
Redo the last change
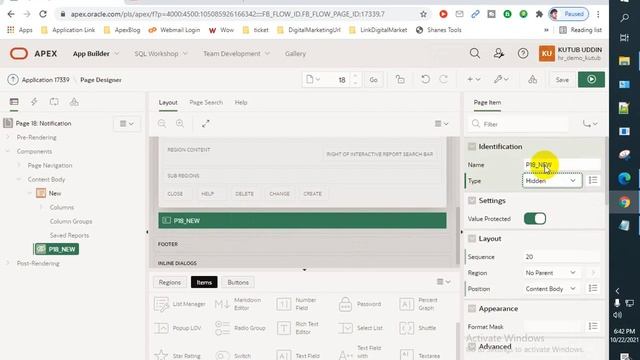[x=444, y=80]
